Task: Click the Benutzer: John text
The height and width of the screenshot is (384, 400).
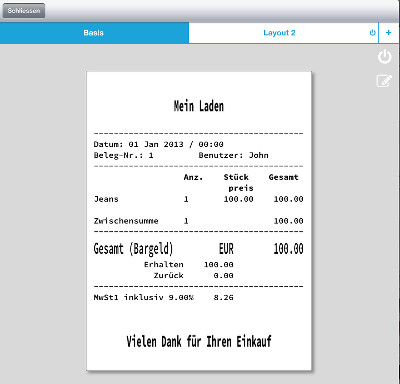Action: point(233,155)
